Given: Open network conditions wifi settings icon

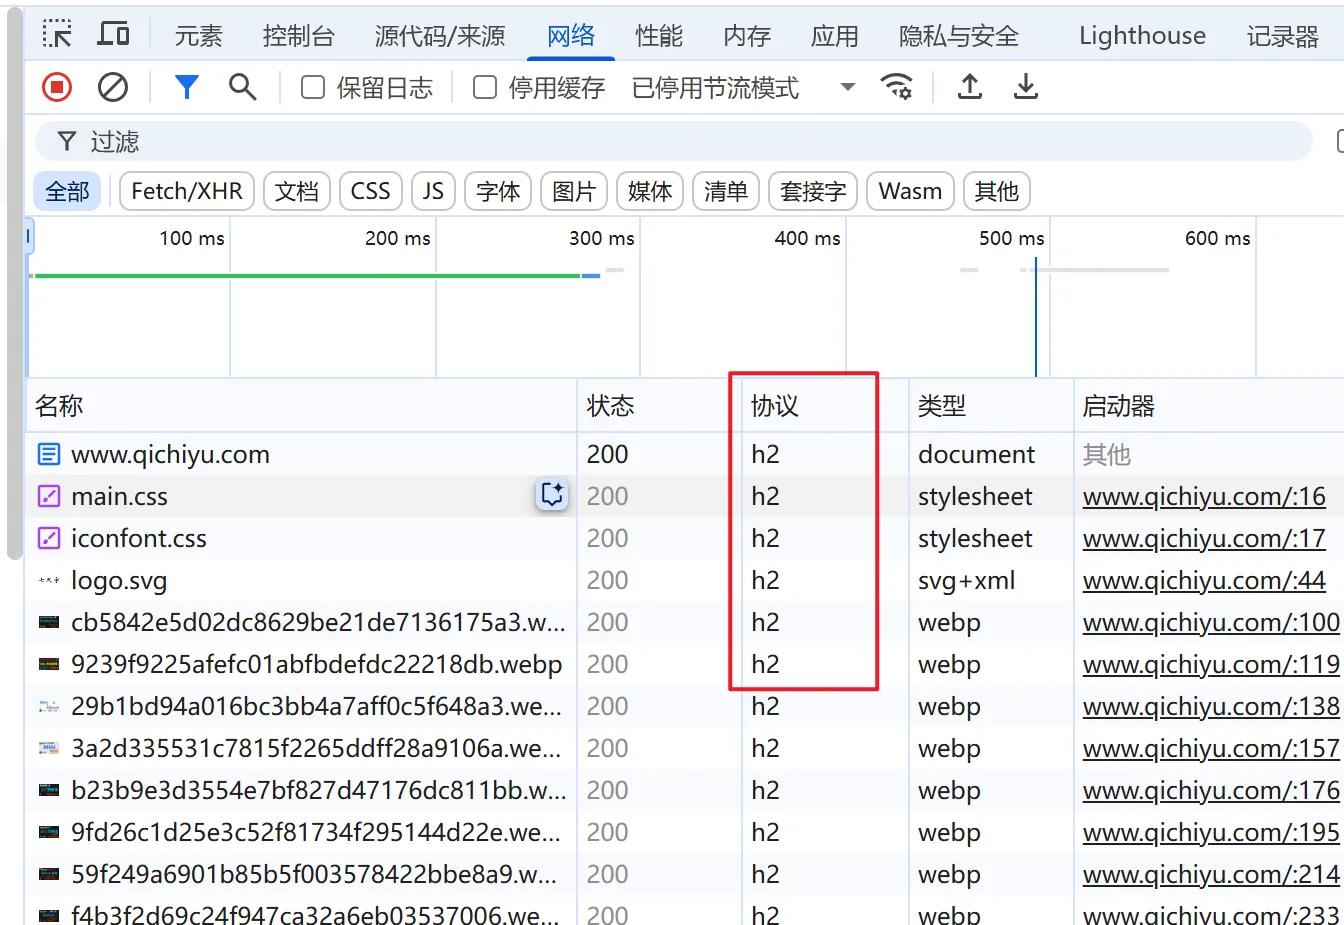Looking at the screenshot, I should pyautogui.click(x=897, y=88).
